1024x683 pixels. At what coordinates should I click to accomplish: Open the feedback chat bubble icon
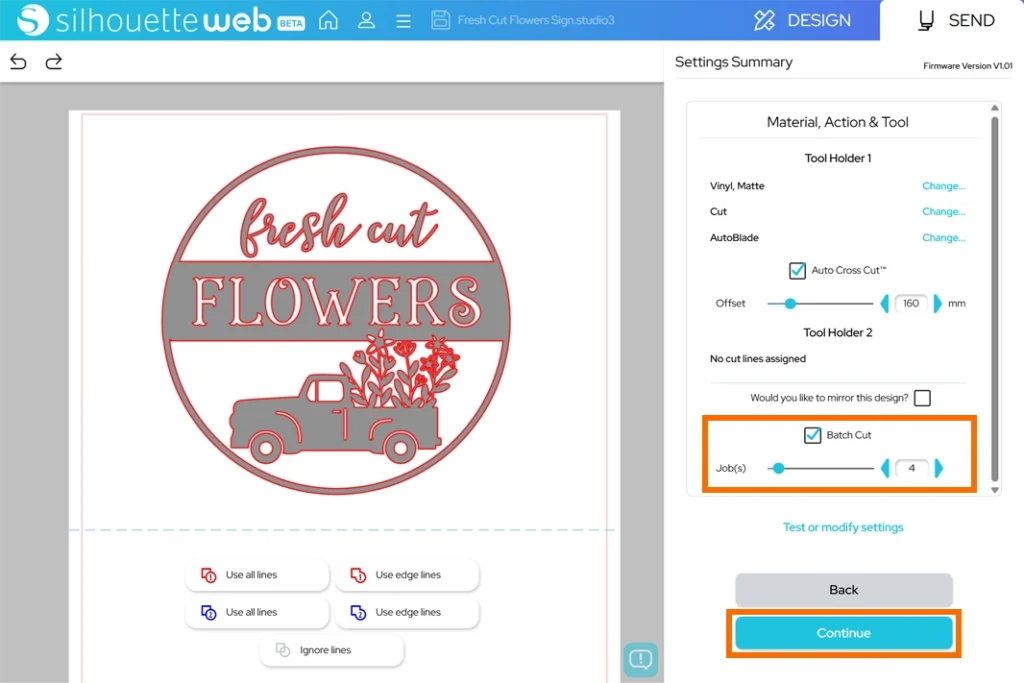tap(641, 660)
